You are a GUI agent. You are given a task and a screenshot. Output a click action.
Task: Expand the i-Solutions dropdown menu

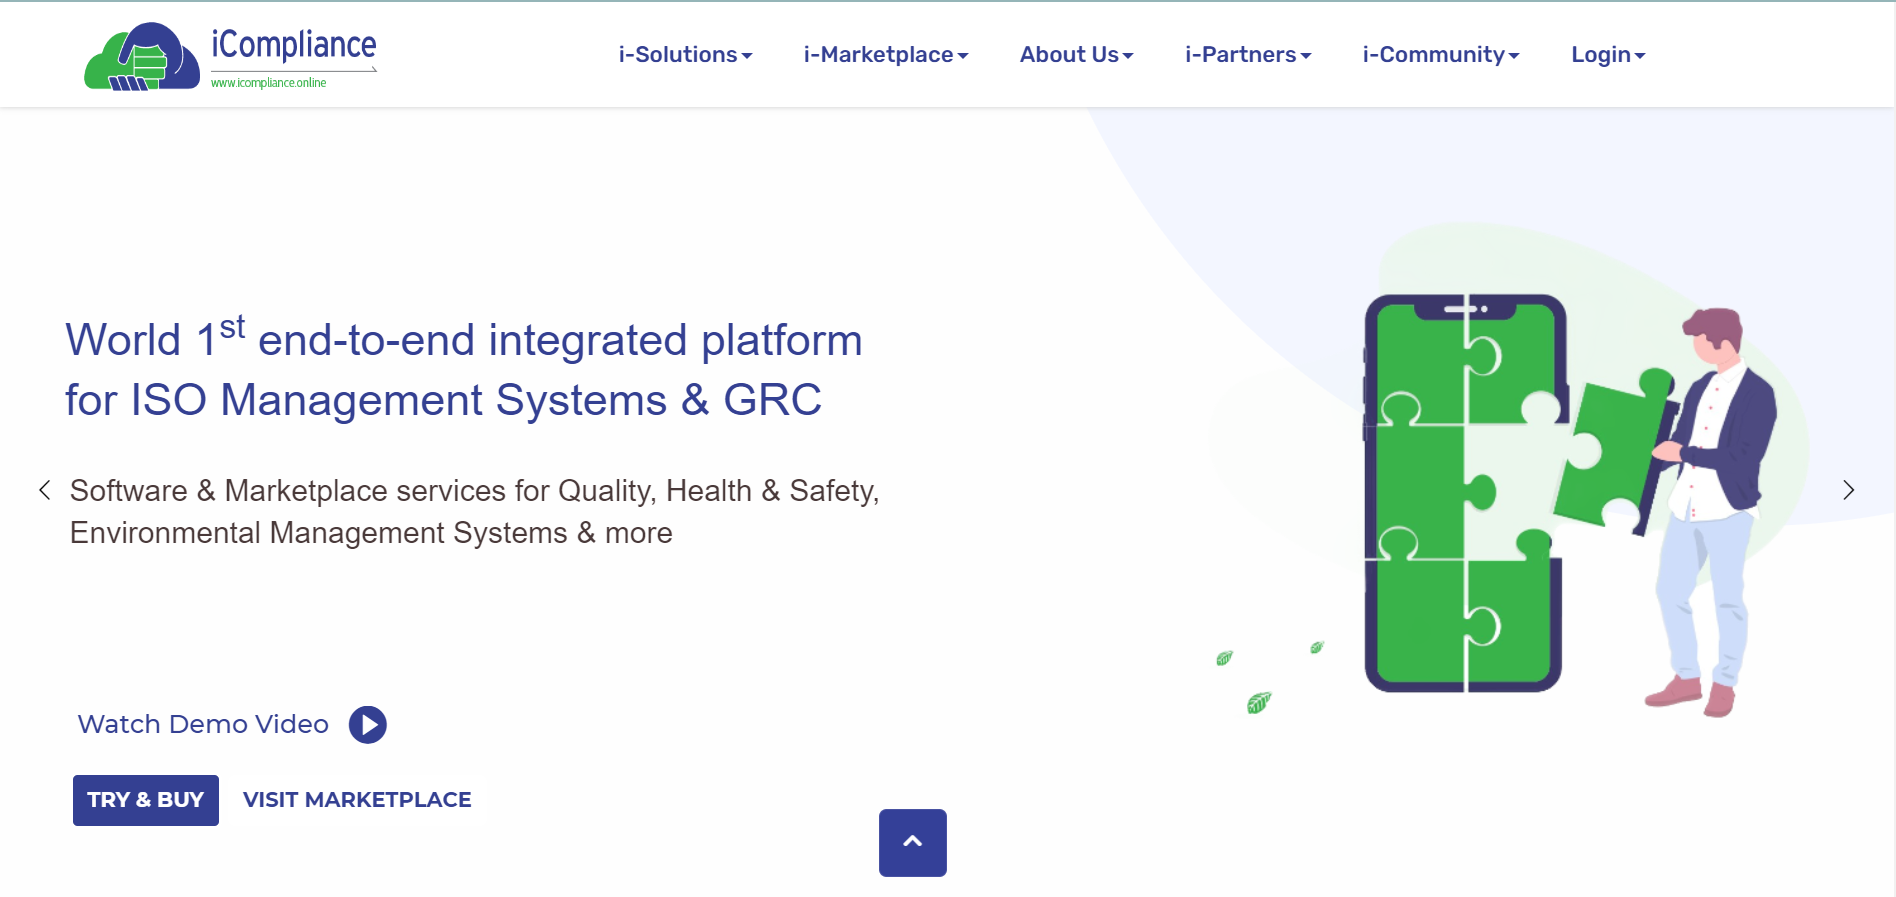[685, 55]
